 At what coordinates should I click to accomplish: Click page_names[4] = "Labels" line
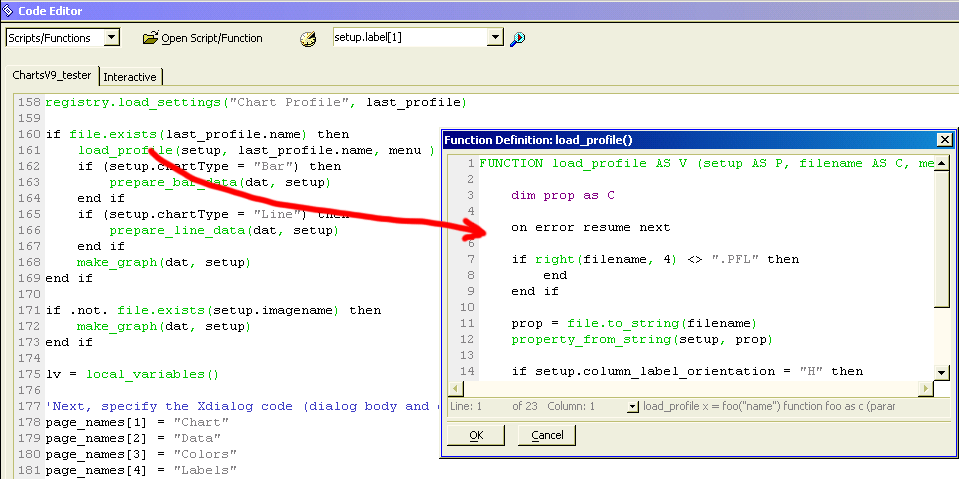pyautogui.click(x=141, y=470)
